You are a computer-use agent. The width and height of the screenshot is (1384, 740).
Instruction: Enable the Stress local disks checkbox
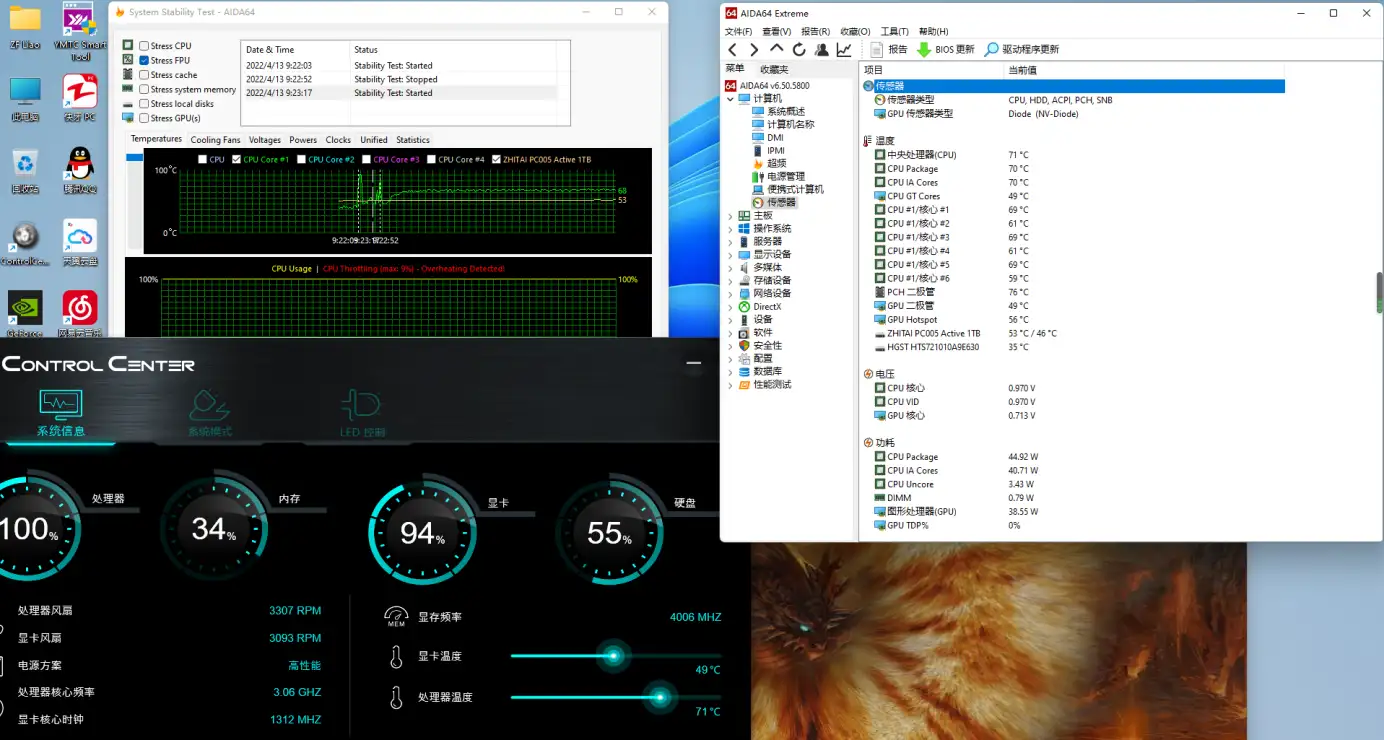pyautogui.click(x=144, y=104)
